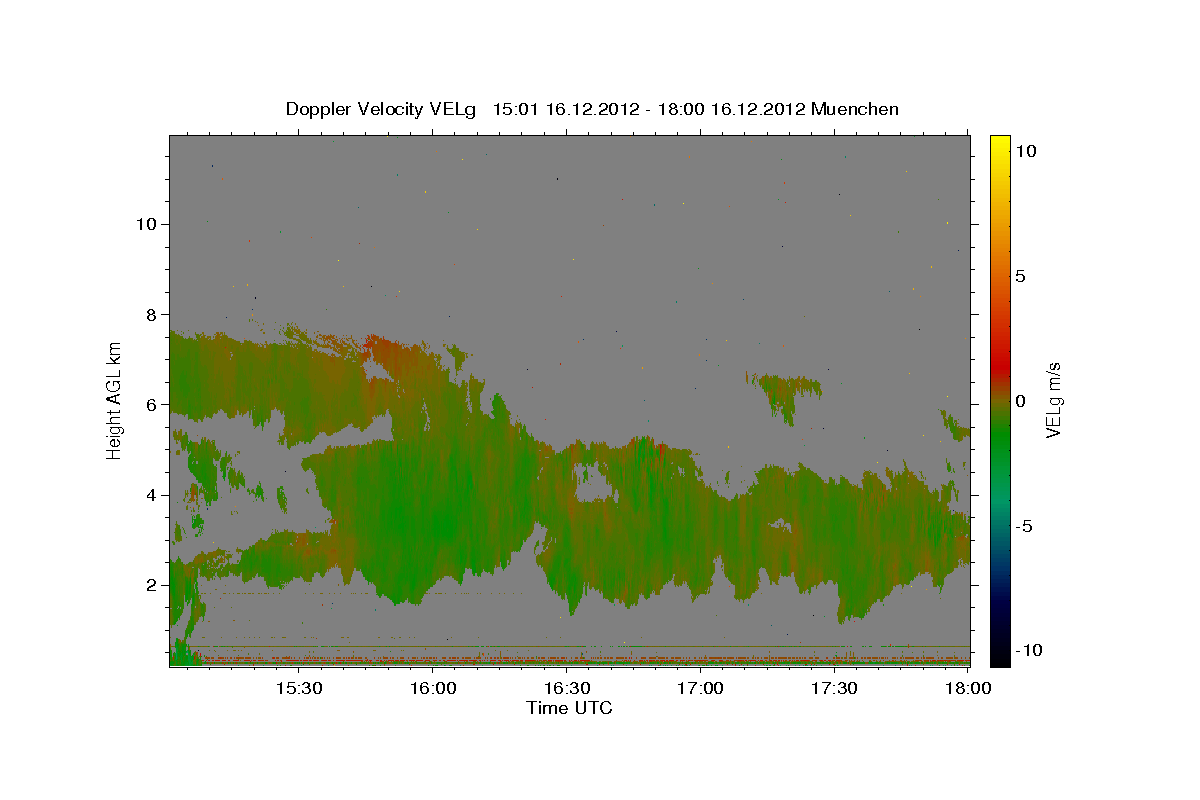The height and width of the screenshot is (800, 1200).
Task: Click the green section of the colorbar
Action: click(999, 440)
